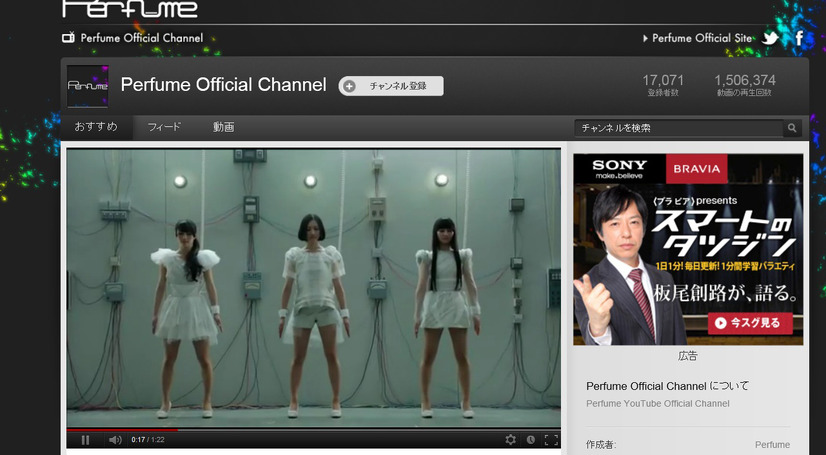The image size is (826, 455).
Task: Open the 動画 tab
Action: click(223, 127)
